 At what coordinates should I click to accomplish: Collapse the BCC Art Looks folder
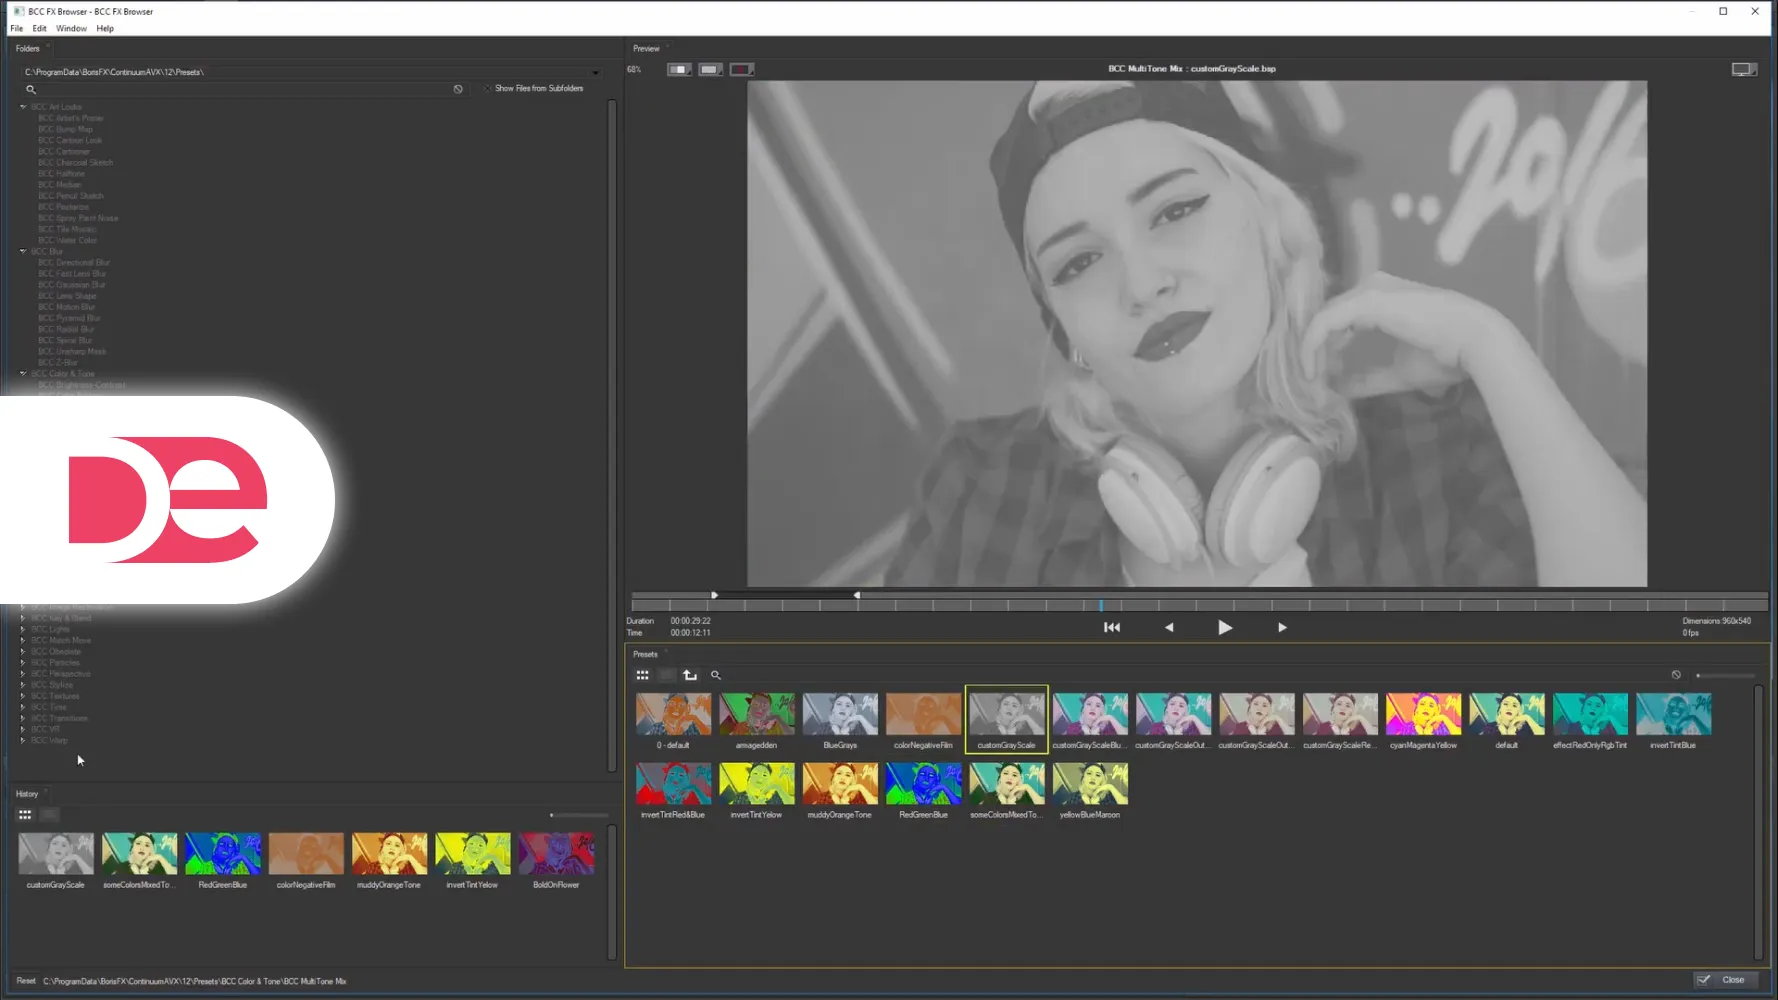click(23, 107)
